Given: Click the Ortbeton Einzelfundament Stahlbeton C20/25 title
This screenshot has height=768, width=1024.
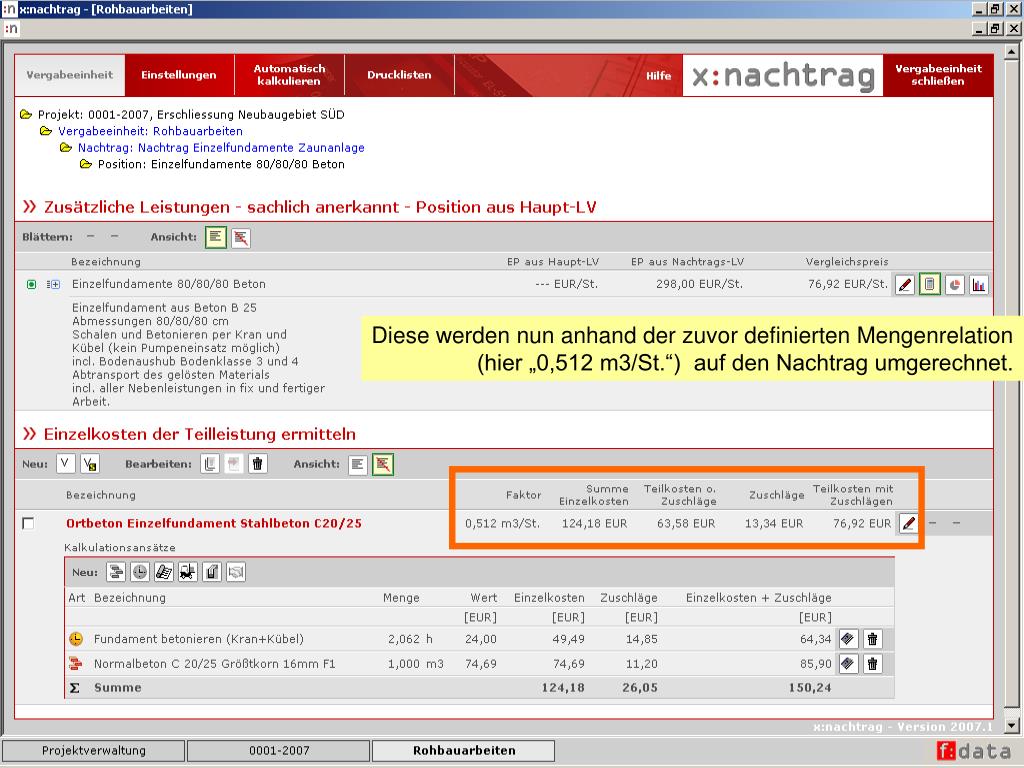Looking at the screenshot, I should click(x=214, y=524).
